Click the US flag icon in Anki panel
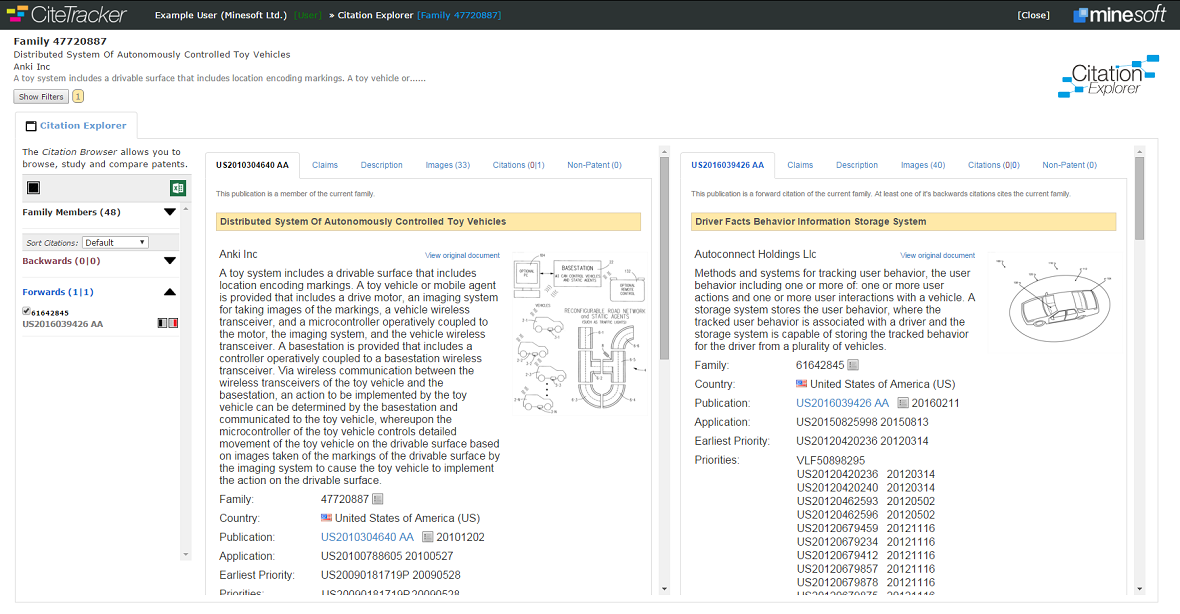This screenshot has width=1180, height=614. [326, 518]
